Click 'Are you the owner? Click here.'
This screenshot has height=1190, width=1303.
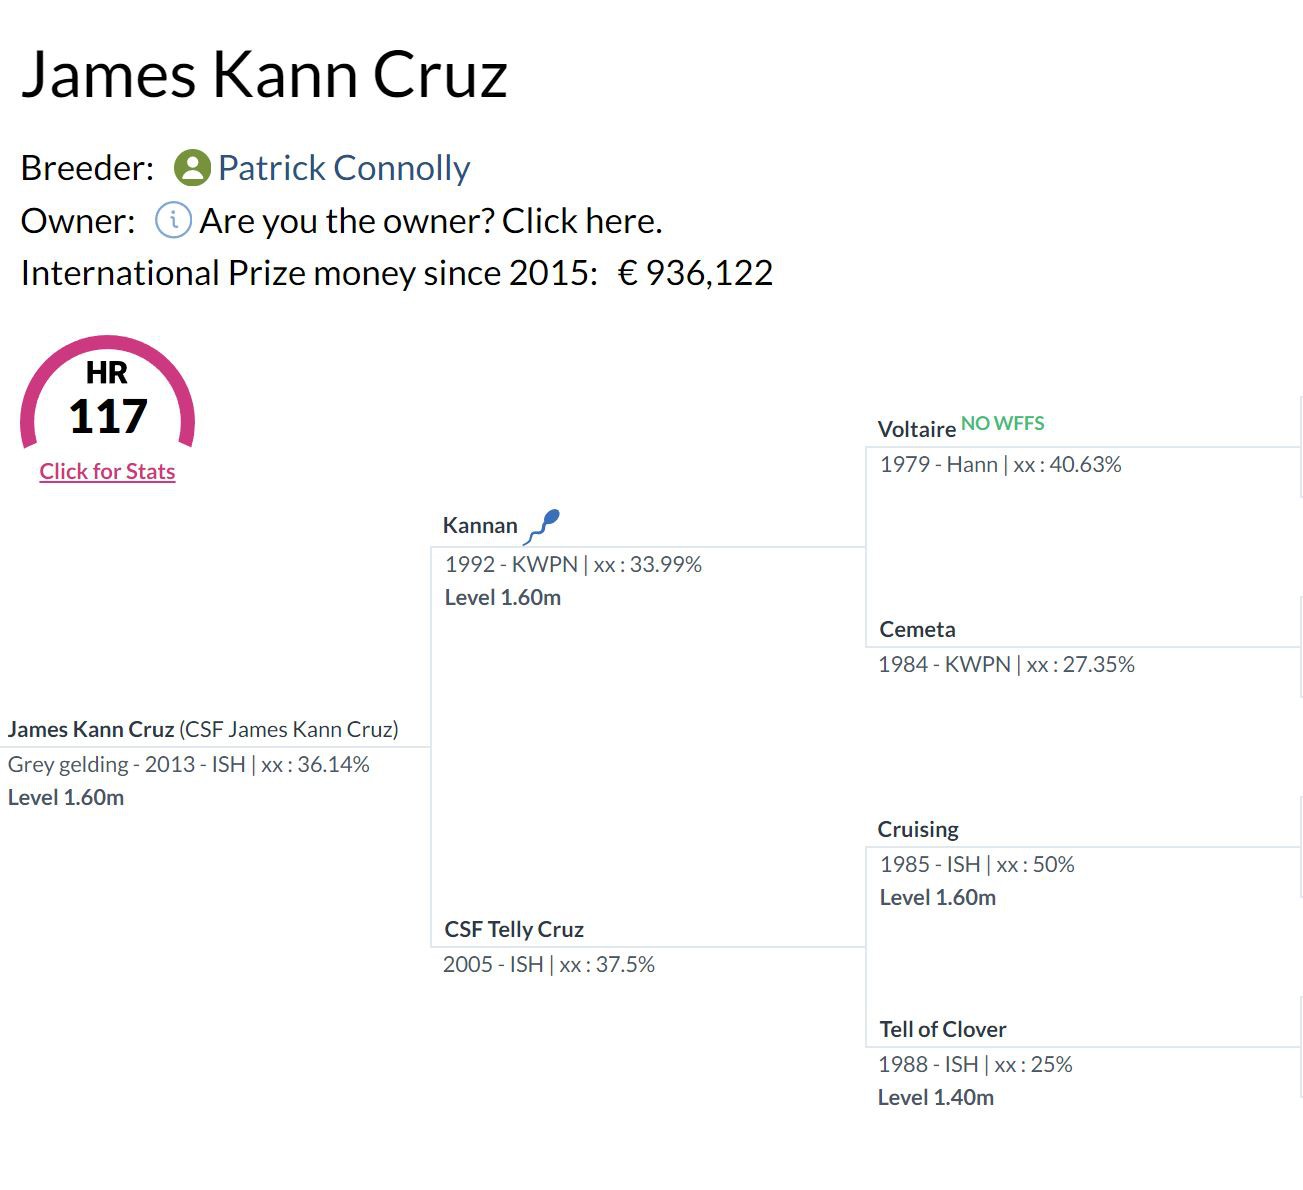[431, 221]
